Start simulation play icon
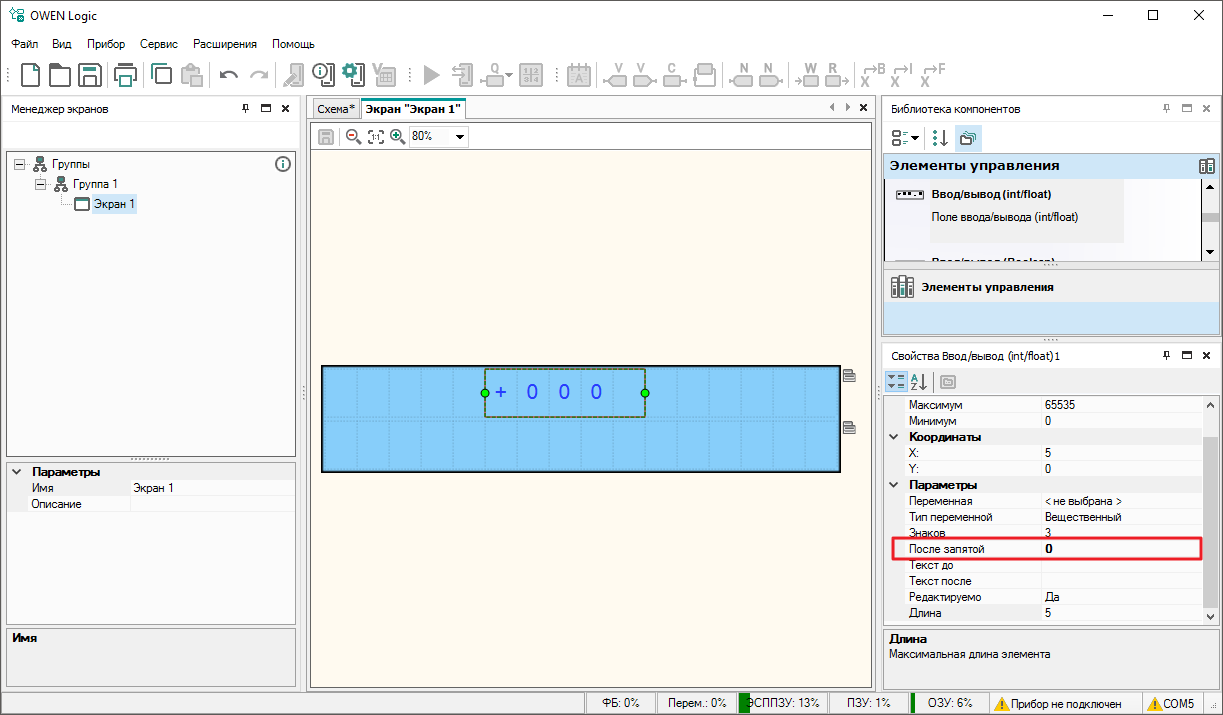 [x=431, y=74]
